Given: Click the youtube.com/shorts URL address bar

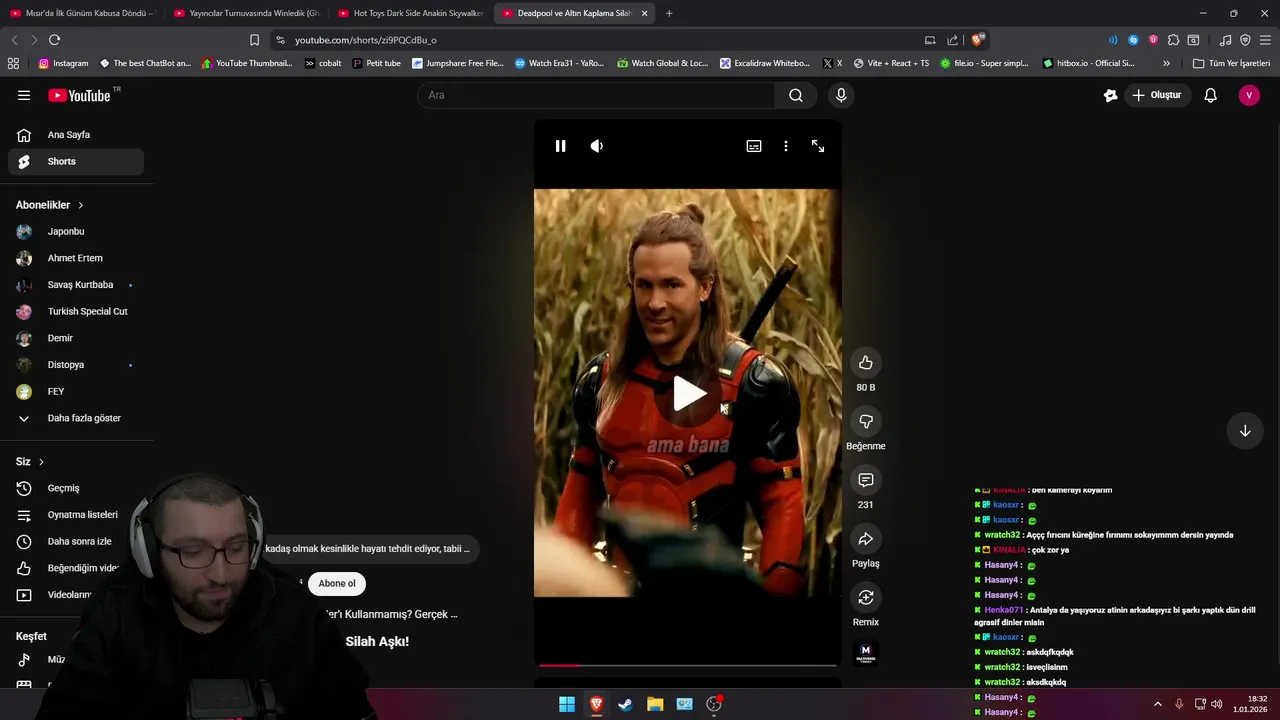Looking at the screenshot, I should click(600, 40).
